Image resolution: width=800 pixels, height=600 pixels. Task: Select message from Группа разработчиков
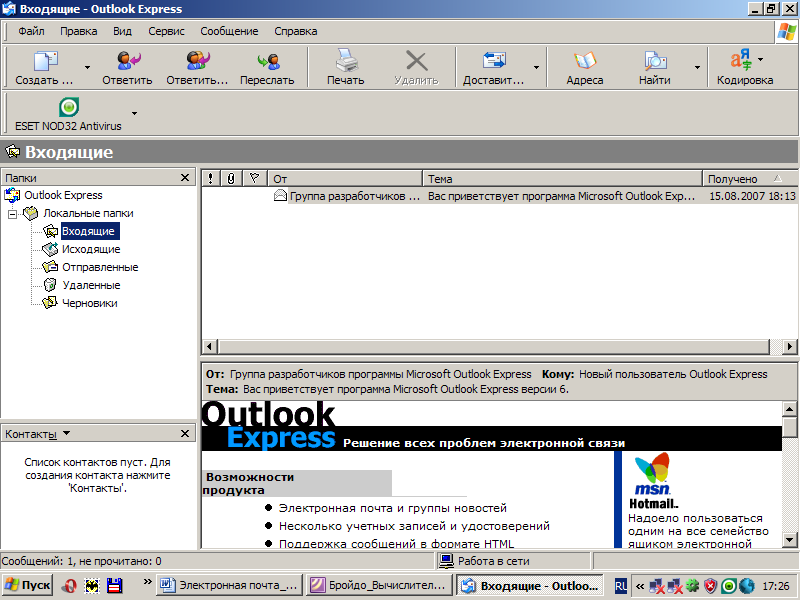(355, 196)
